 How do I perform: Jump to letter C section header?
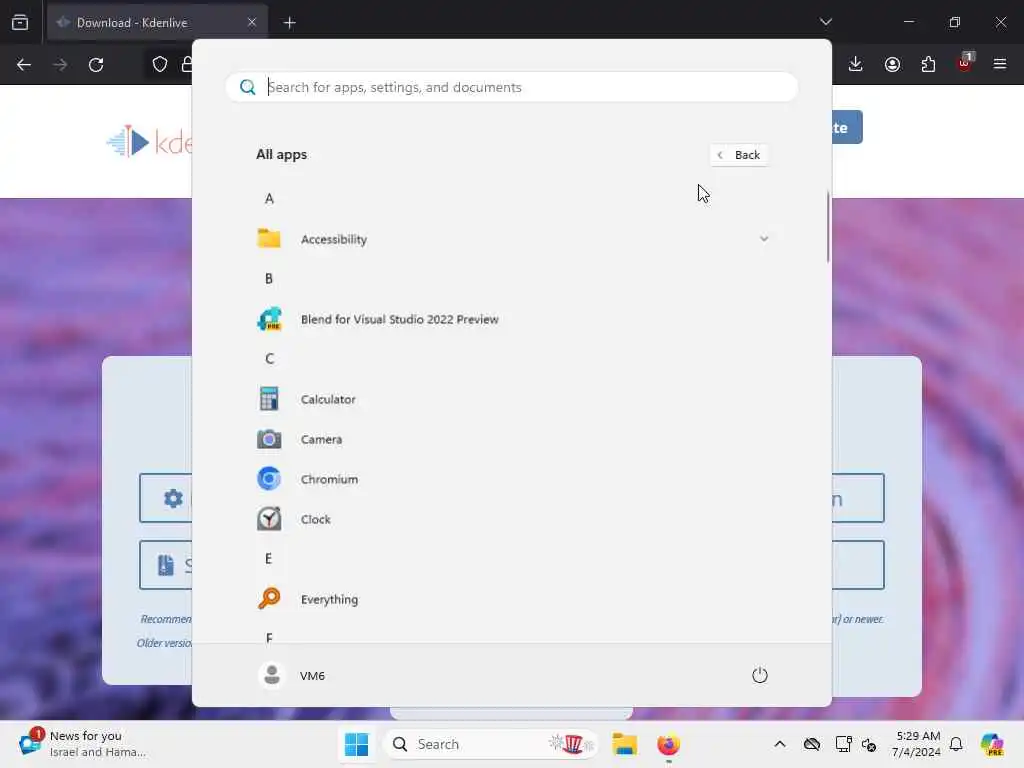coord(269,359)
